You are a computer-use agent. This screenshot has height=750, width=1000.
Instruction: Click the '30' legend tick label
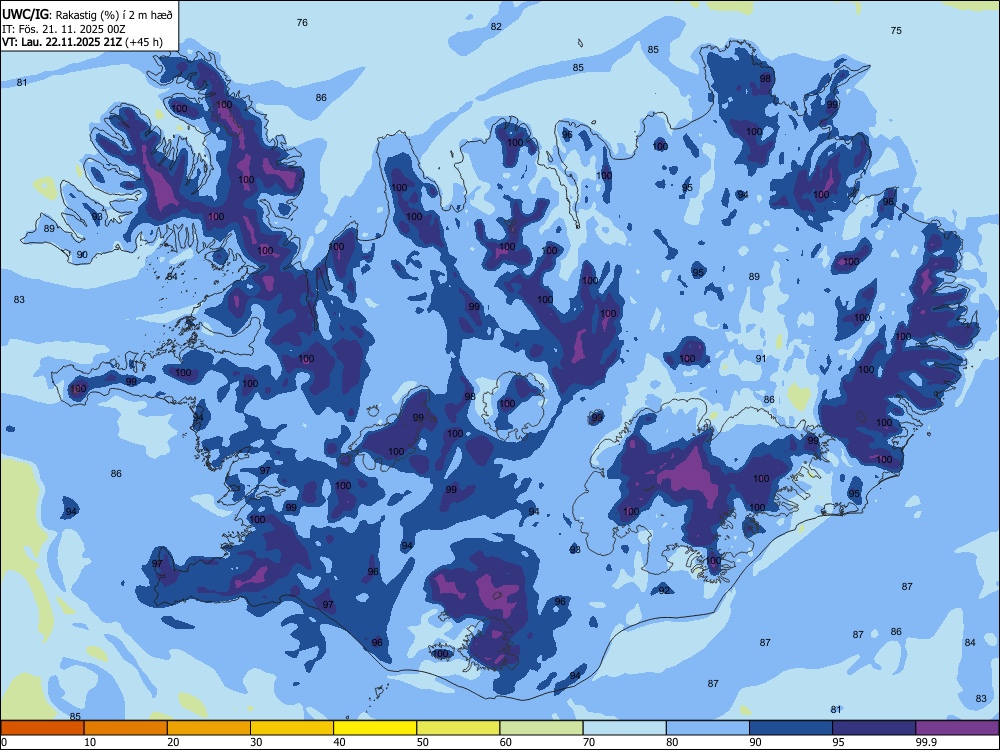point(256,742)
